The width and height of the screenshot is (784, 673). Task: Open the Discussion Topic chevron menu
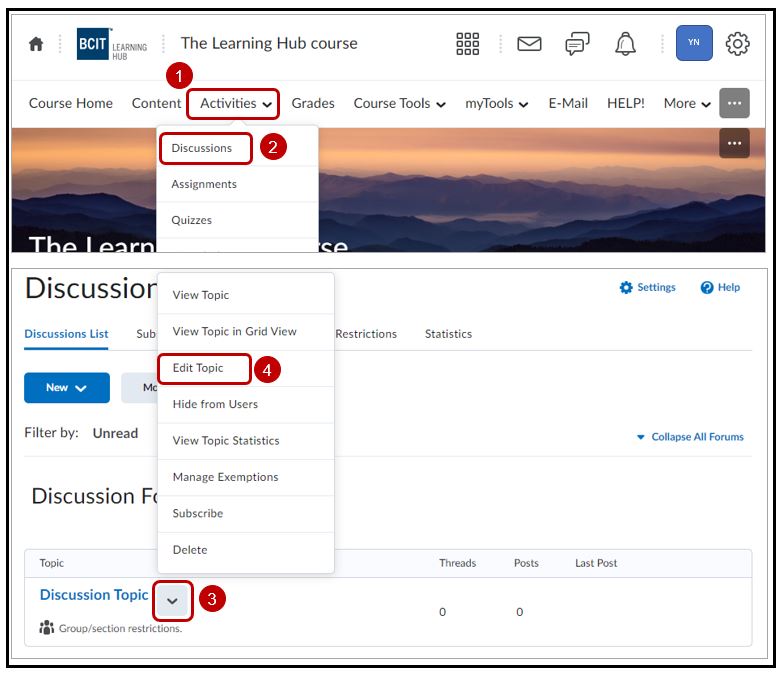173,600
